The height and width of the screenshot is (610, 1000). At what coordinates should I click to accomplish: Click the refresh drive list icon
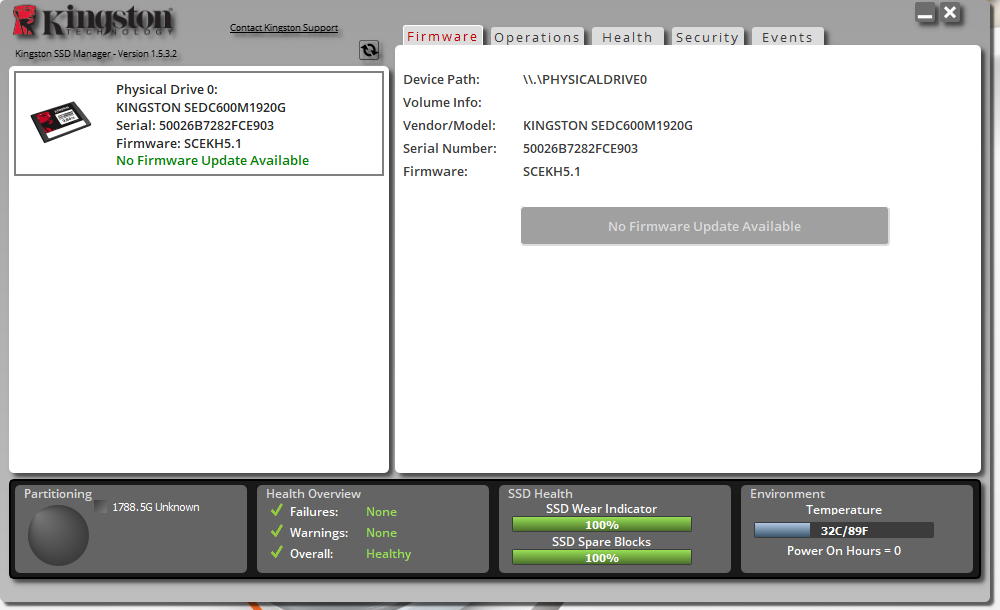click(x=369, y=50)
